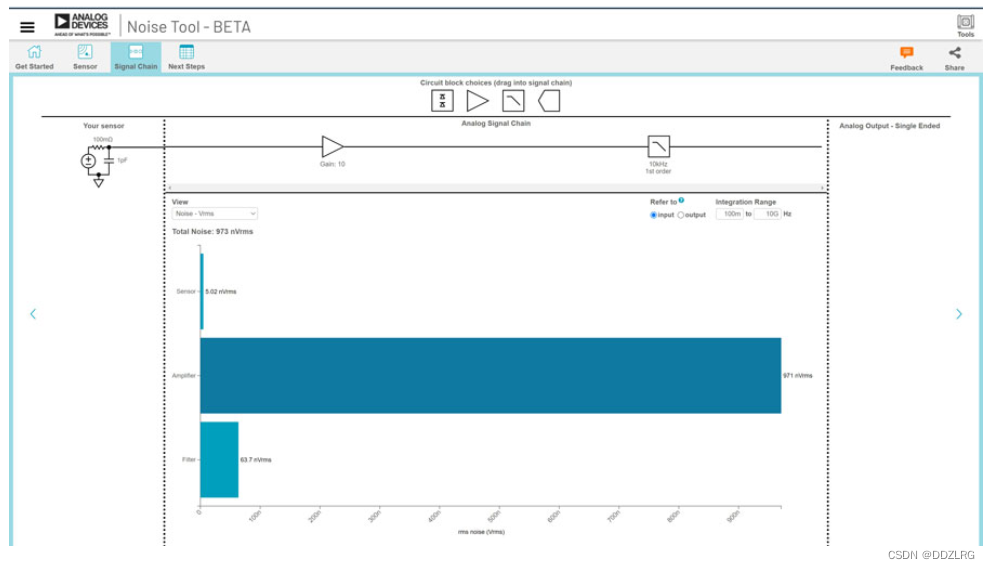Select the input refer-to radio button
The height and width of the screenshot is (569, 990).
coord(653,215)
